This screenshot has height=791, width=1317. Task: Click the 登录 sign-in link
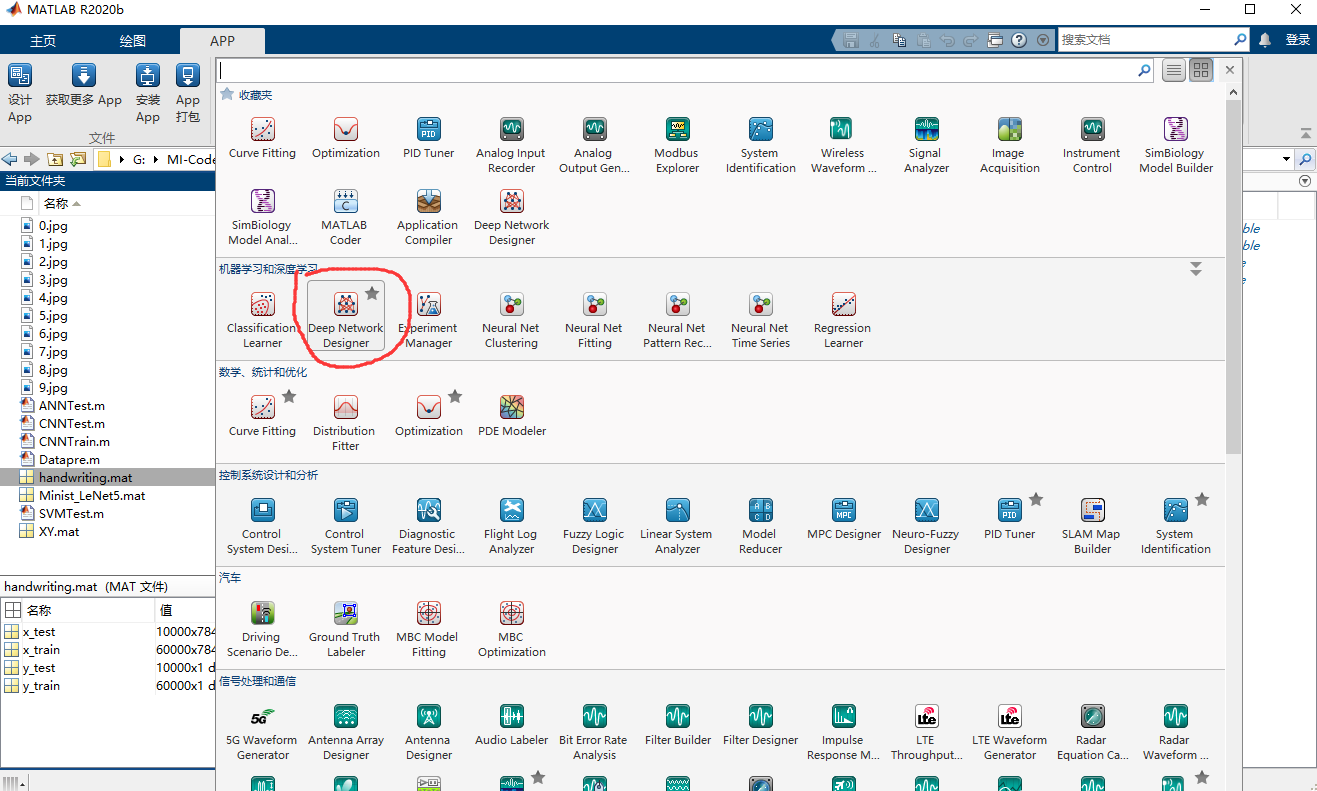(1297, 40)
